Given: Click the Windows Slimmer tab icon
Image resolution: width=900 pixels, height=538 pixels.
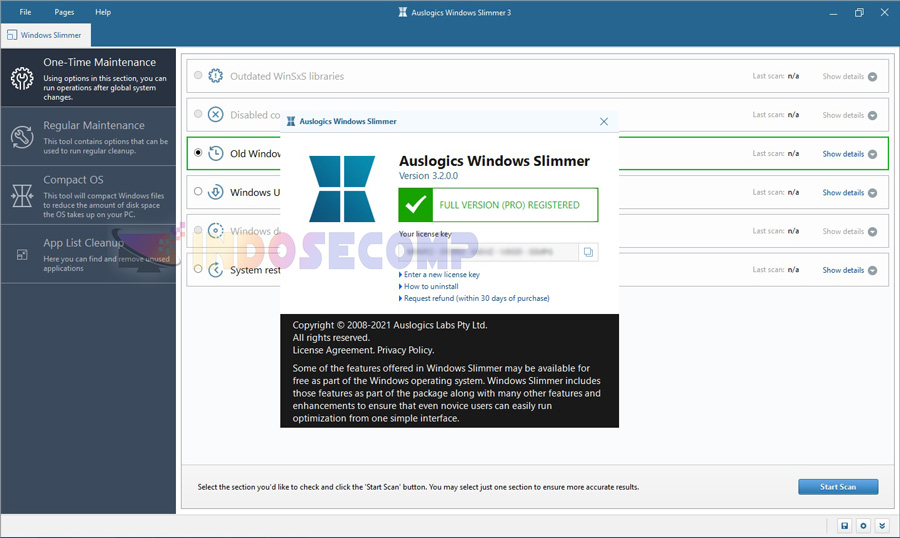Looking at the screenshot, I should [12, 35].
